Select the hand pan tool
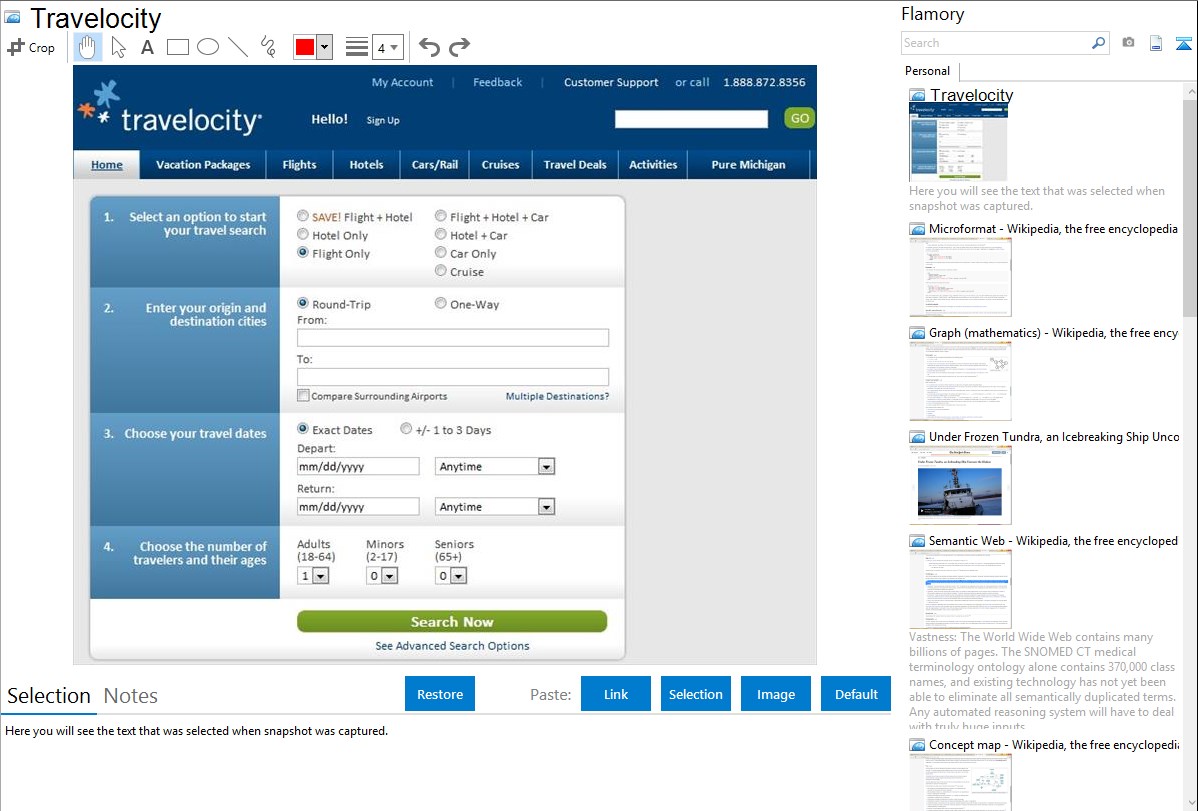 [x=88, y=47]
